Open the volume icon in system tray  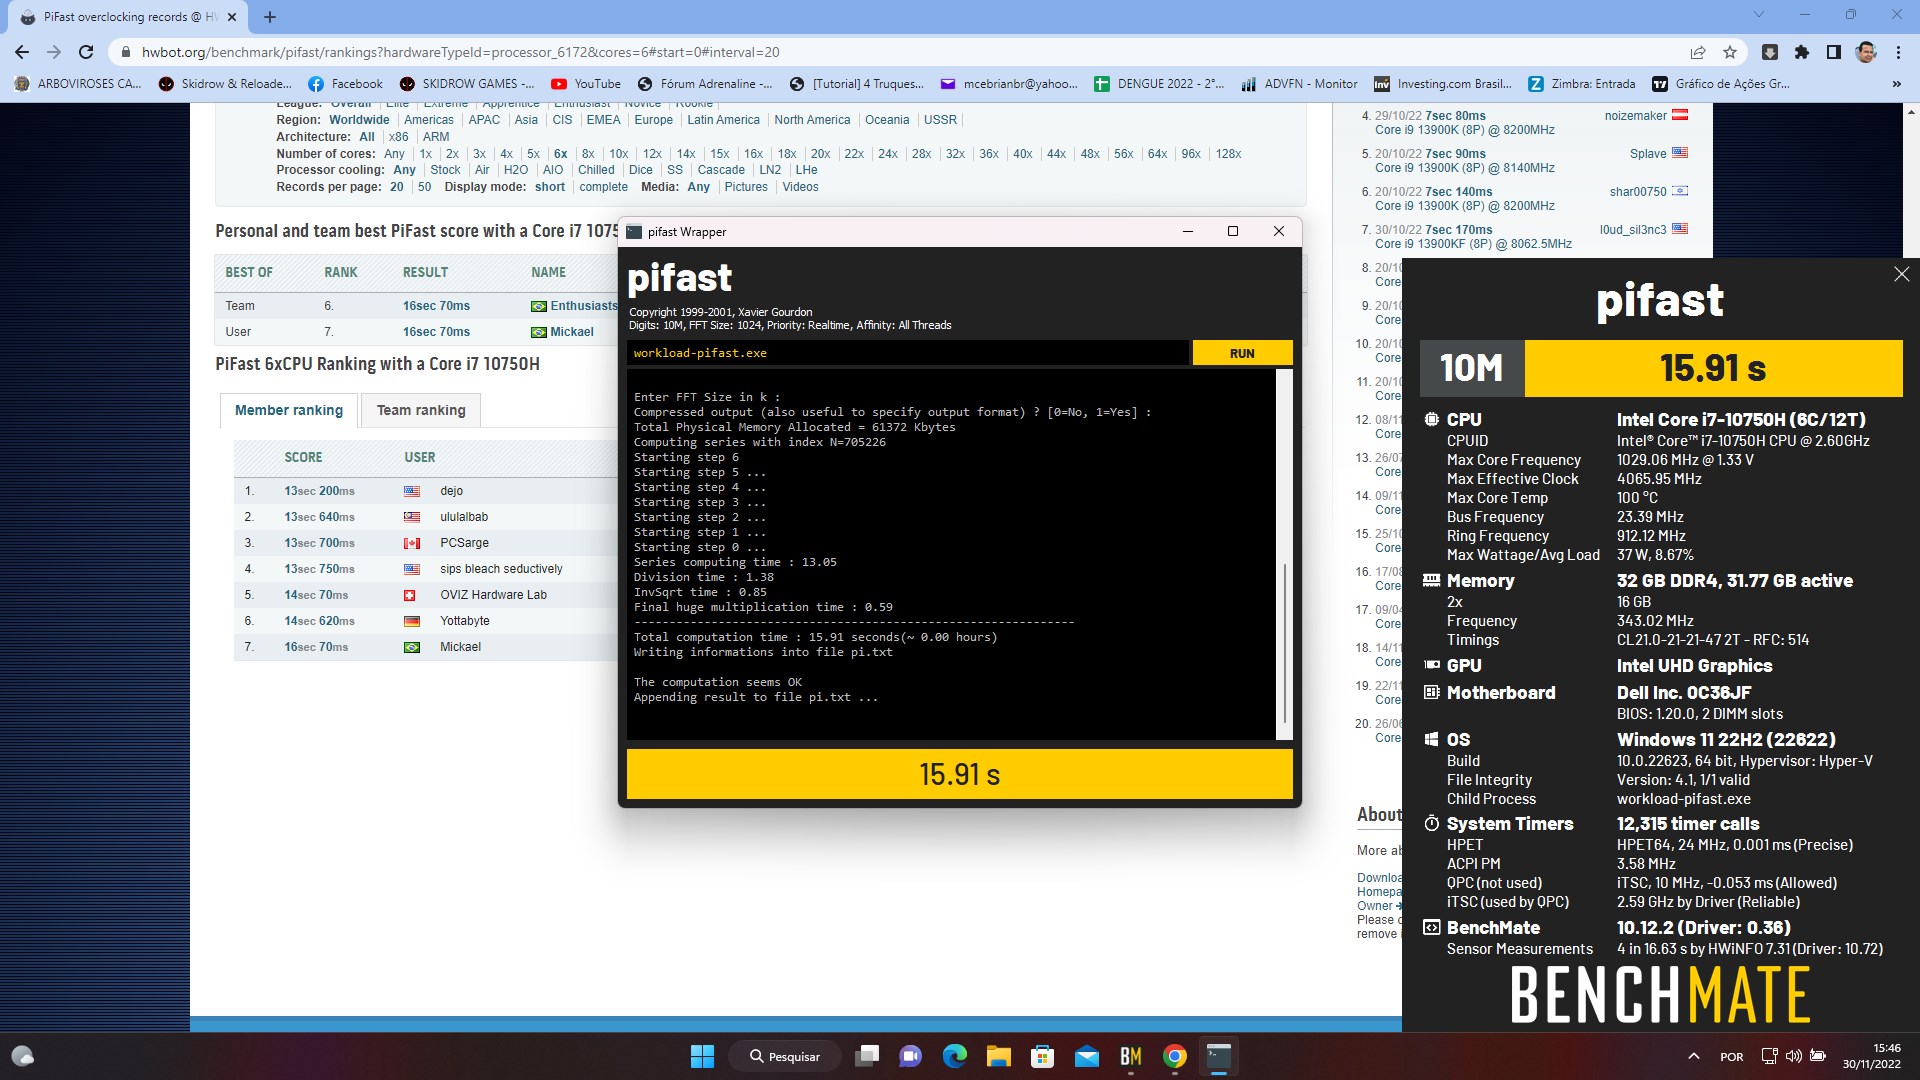click(1793, 1056)
